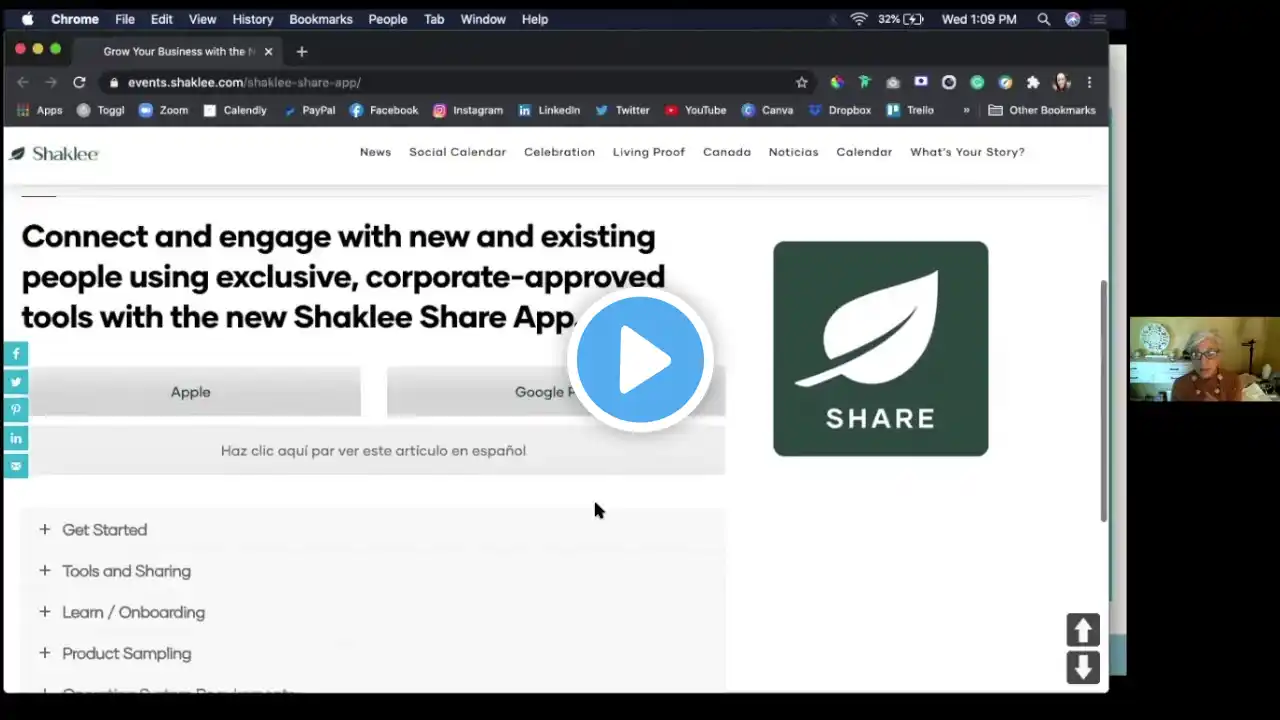Share page via LinkedIn side icon
The width and height of the screenshot is (1280, 720).
coord(16,438)
